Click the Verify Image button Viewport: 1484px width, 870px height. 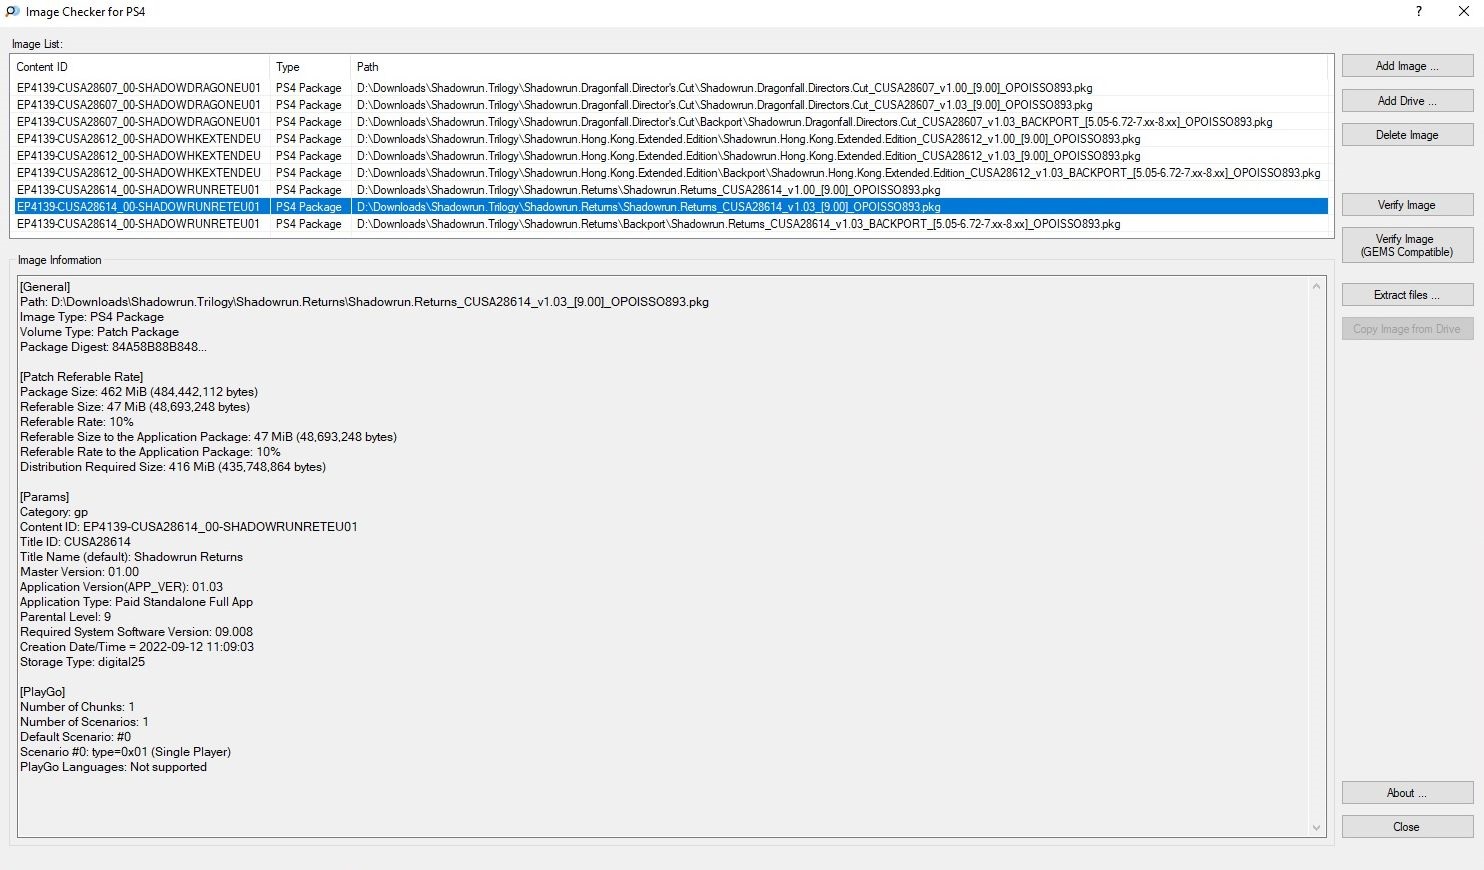(x=1407, y=205)
